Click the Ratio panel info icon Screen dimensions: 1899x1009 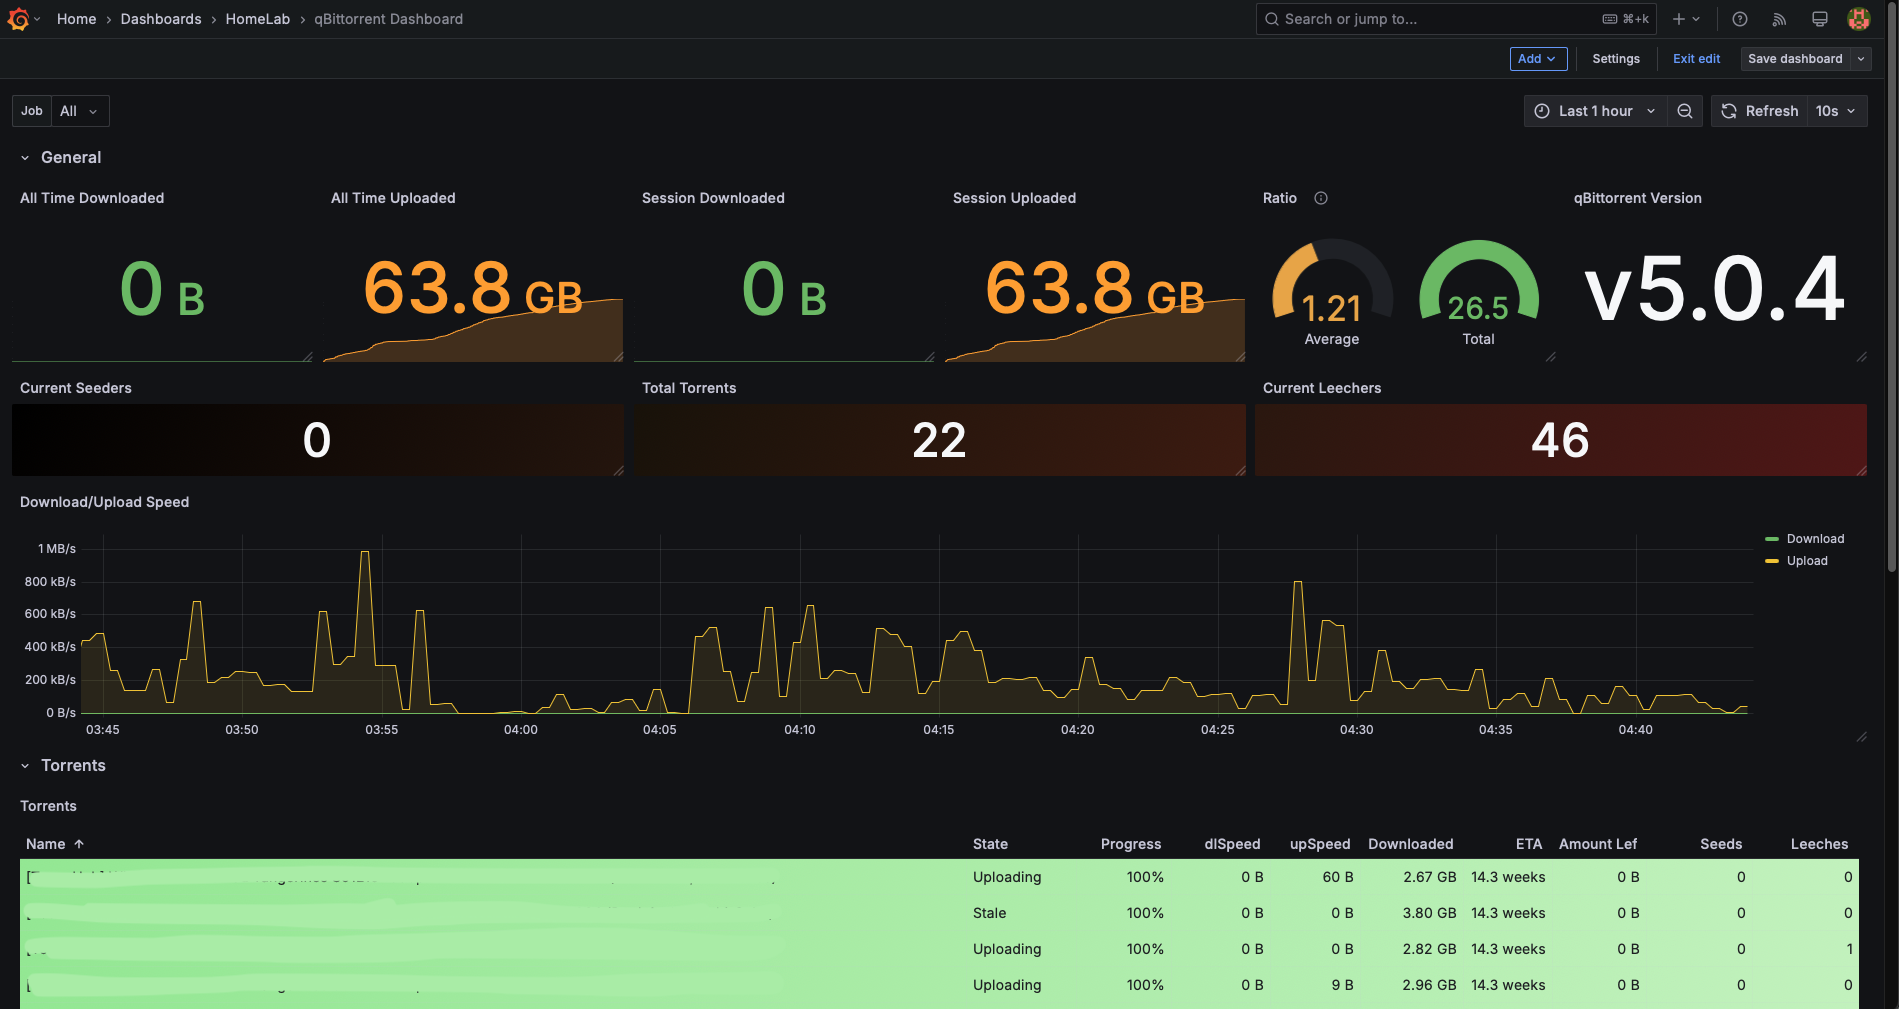point(1321,198)
